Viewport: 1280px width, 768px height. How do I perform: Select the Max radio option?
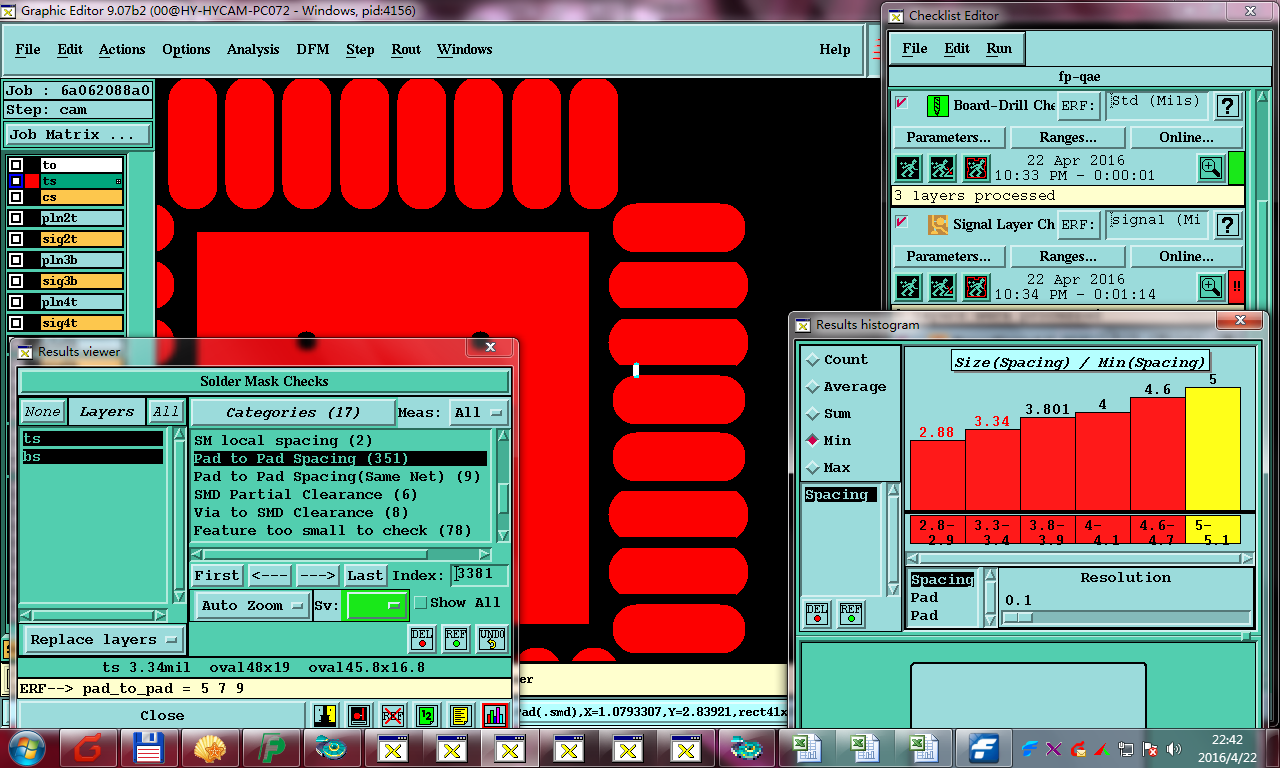tap(813, 468)
